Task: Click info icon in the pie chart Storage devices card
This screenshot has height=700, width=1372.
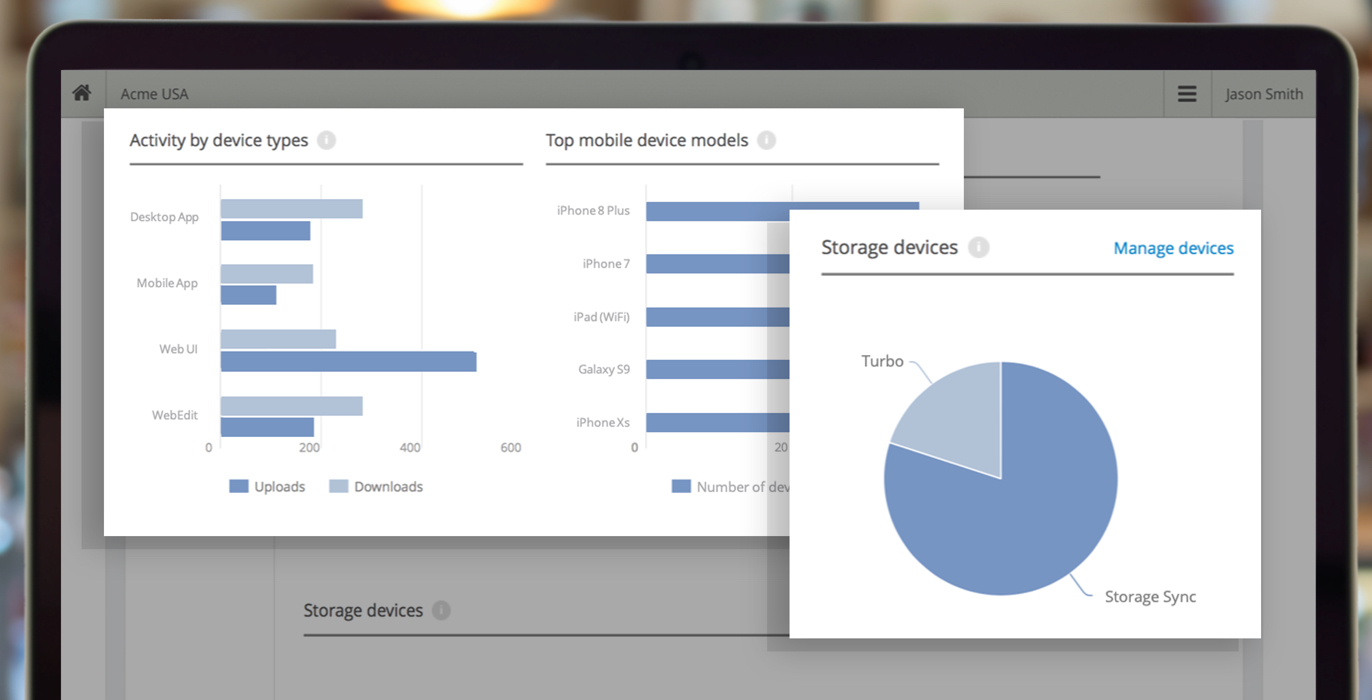Action: coord(979,247)
